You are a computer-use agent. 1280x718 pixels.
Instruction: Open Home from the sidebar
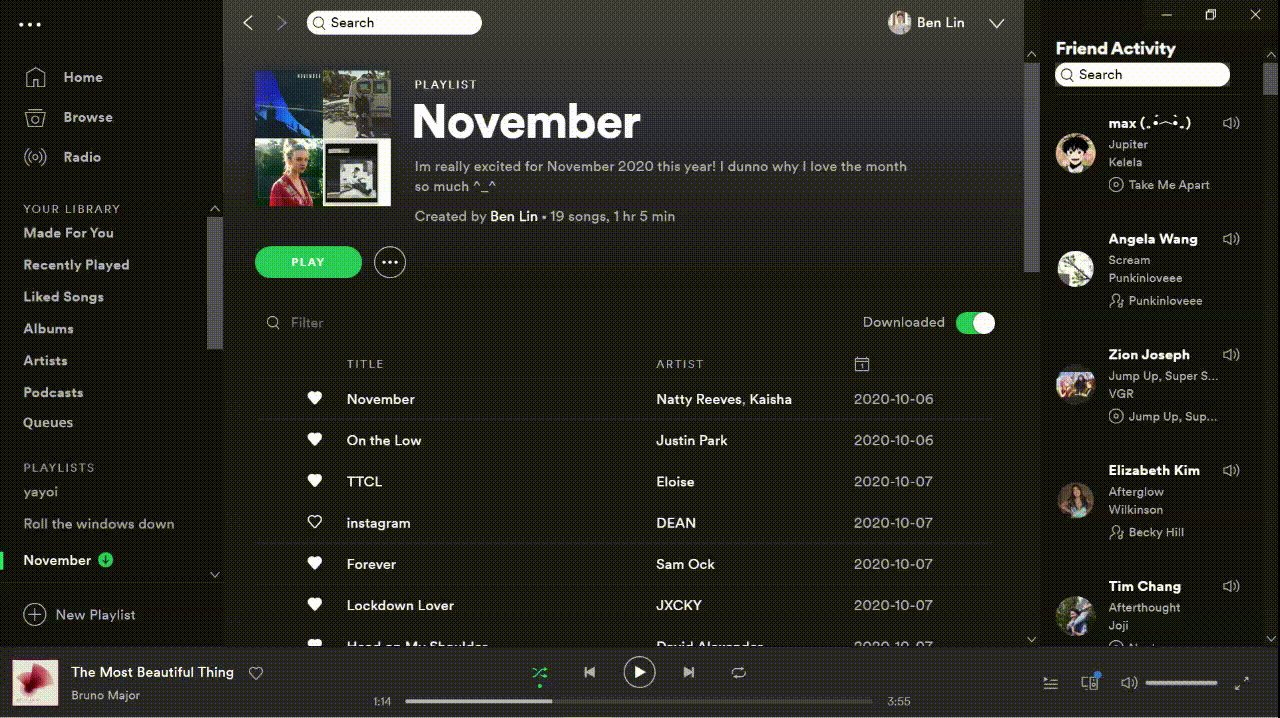pyautogui.click(x=83, y=77)
